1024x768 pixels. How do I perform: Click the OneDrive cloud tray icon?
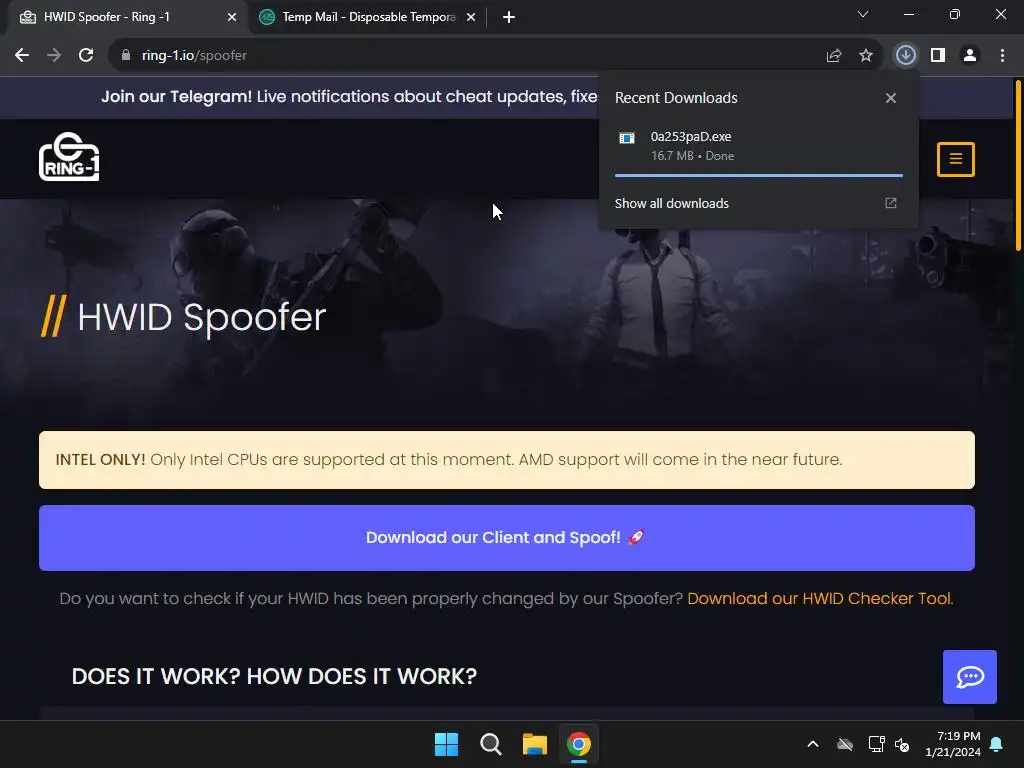[x=845, y=744]
